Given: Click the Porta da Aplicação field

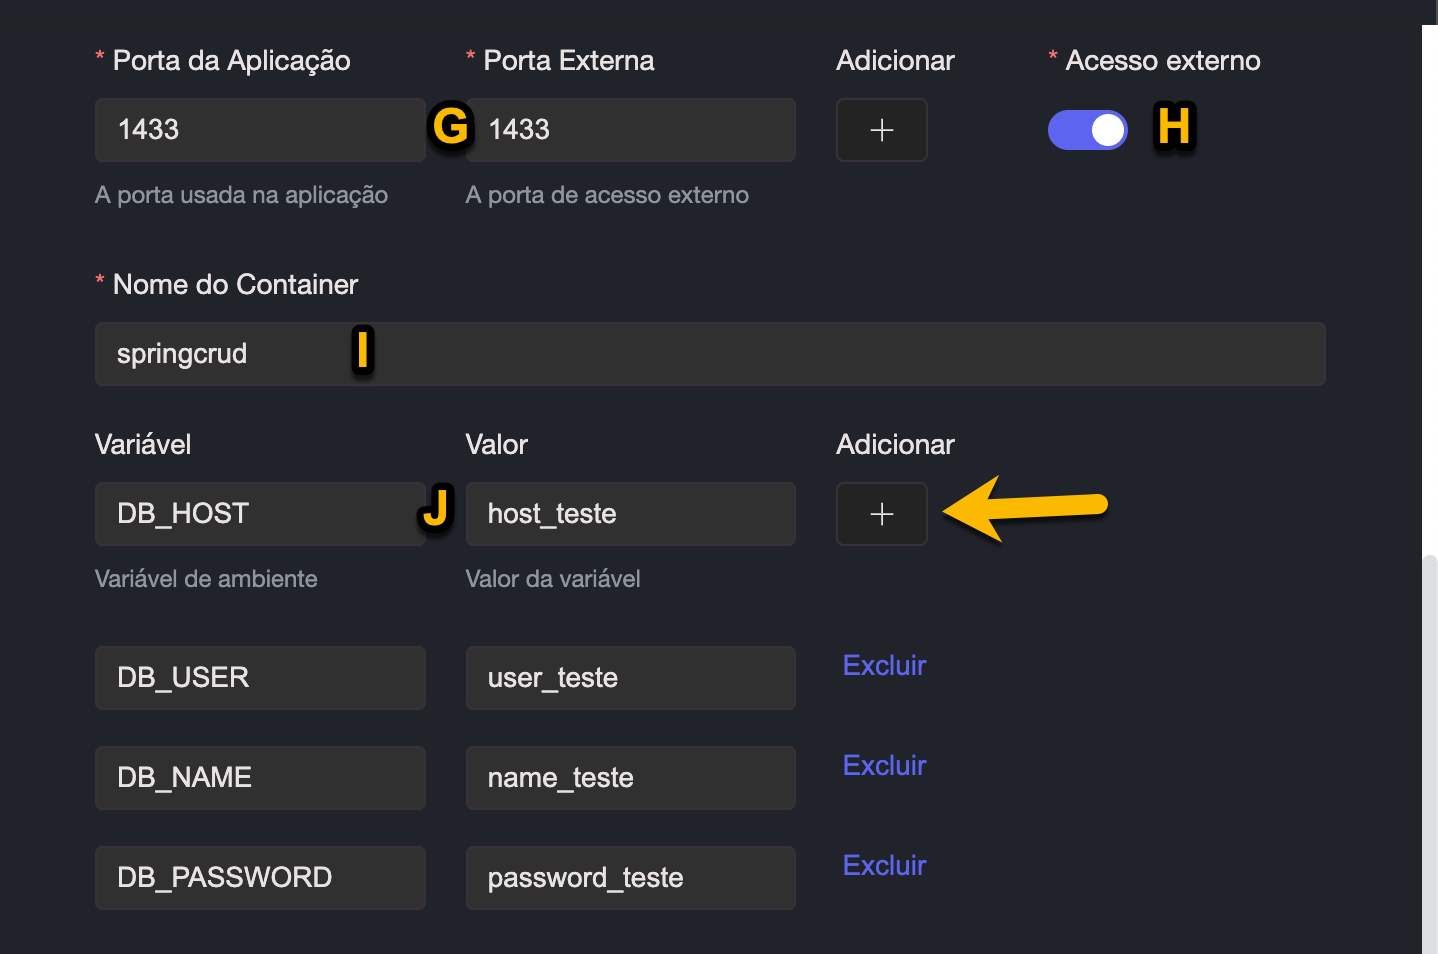Looking at the screenshot, I should [260, 130].
